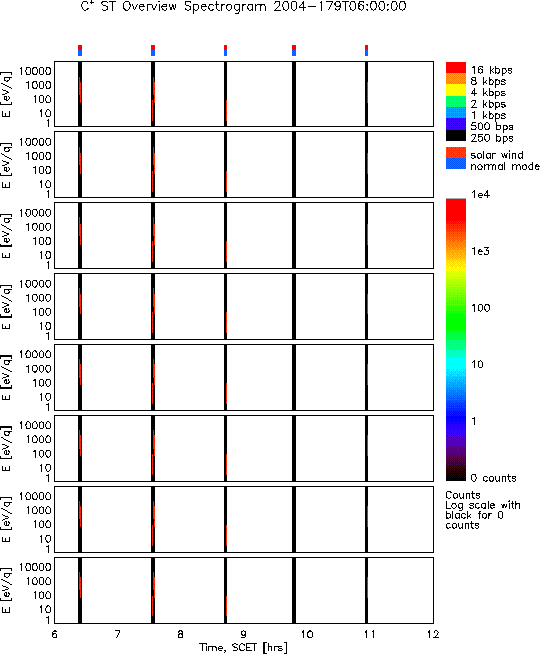Click the 8 kbps orange legend swatch
The width and height of the screenshot is (540, 654).
[x=456, y=79]
